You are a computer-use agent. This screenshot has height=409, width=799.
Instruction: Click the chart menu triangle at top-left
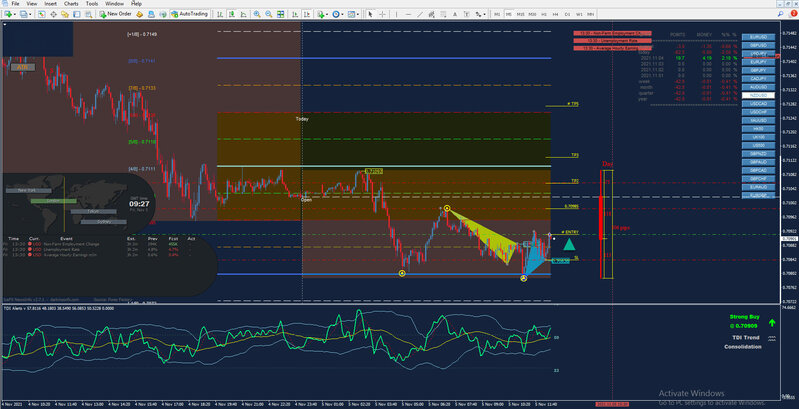click(x=5, y=24)
